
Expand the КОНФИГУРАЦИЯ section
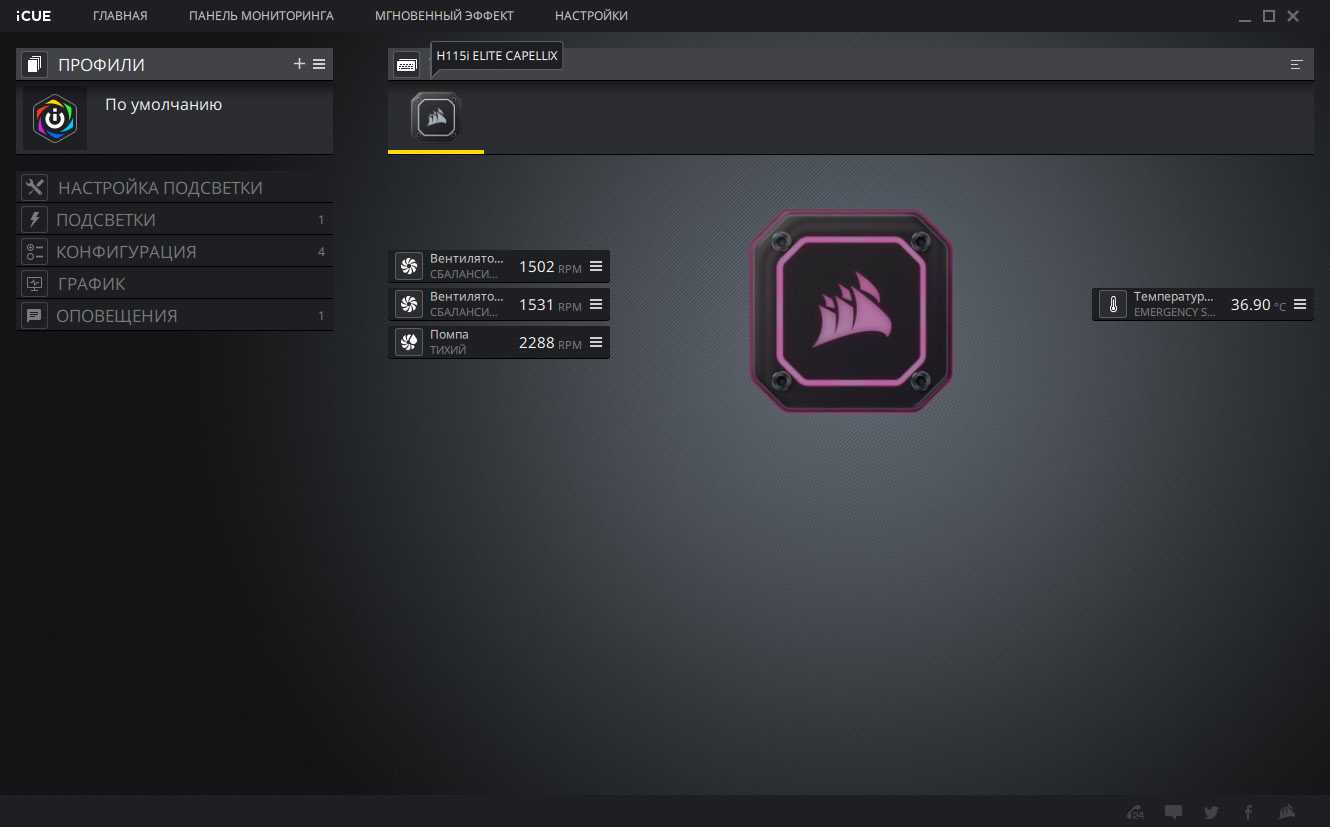point(126,252)
